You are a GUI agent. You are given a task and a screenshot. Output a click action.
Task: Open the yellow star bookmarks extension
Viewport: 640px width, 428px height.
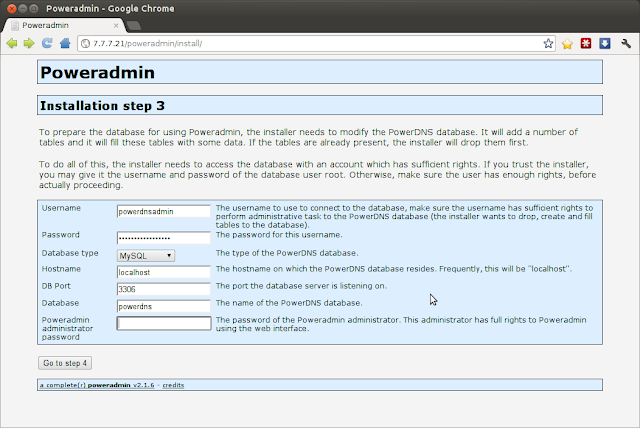(x=567, y=44)
